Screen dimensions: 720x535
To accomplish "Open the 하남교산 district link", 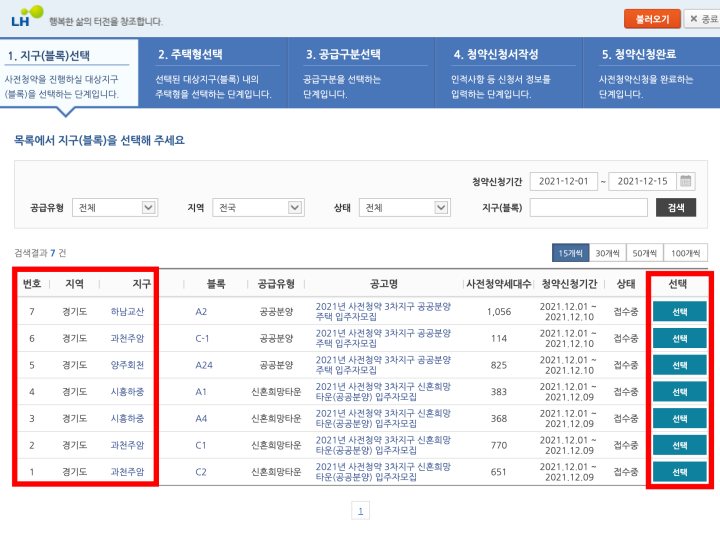I will pyautogui.click(x=127, y=311).
